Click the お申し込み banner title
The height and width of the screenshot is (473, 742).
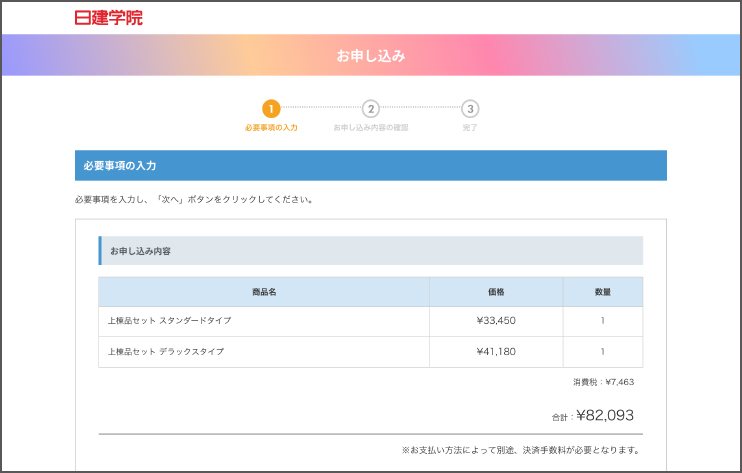coord(371,56)
